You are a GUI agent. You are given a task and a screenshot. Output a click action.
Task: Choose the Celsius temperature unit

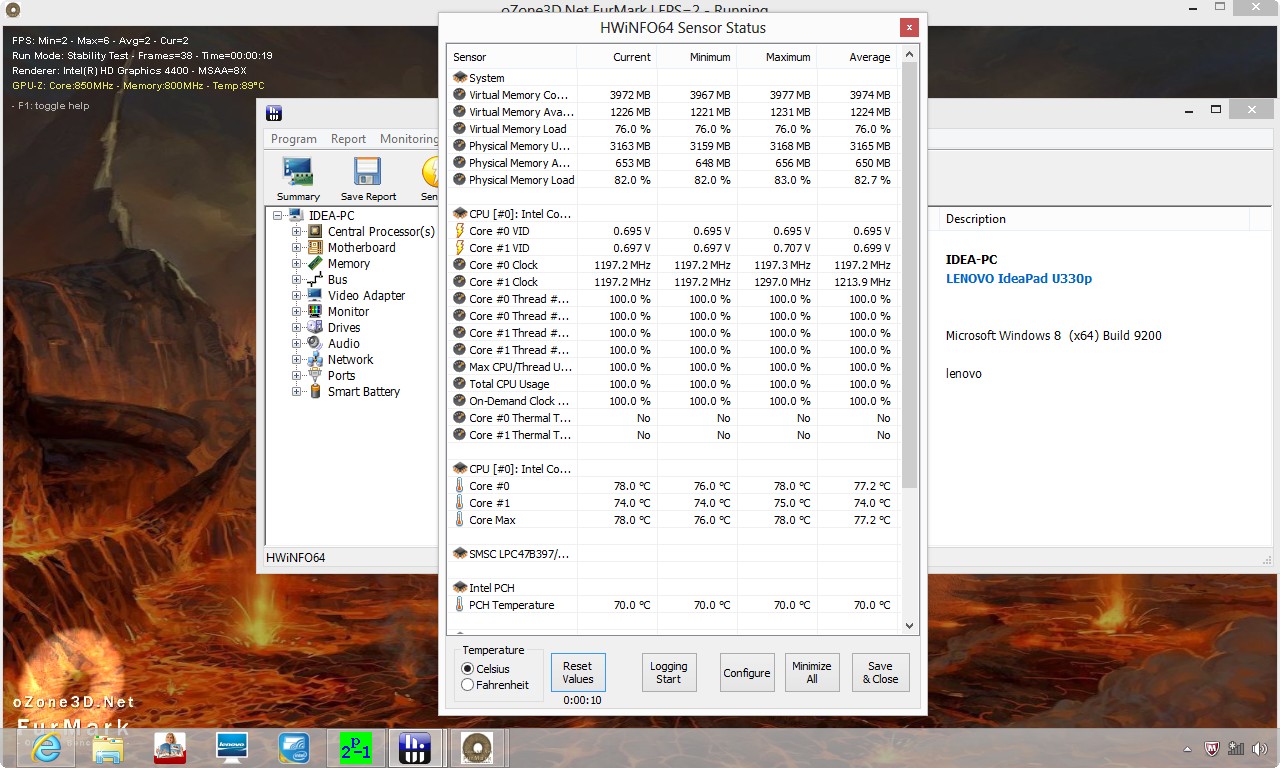[486, 669]
